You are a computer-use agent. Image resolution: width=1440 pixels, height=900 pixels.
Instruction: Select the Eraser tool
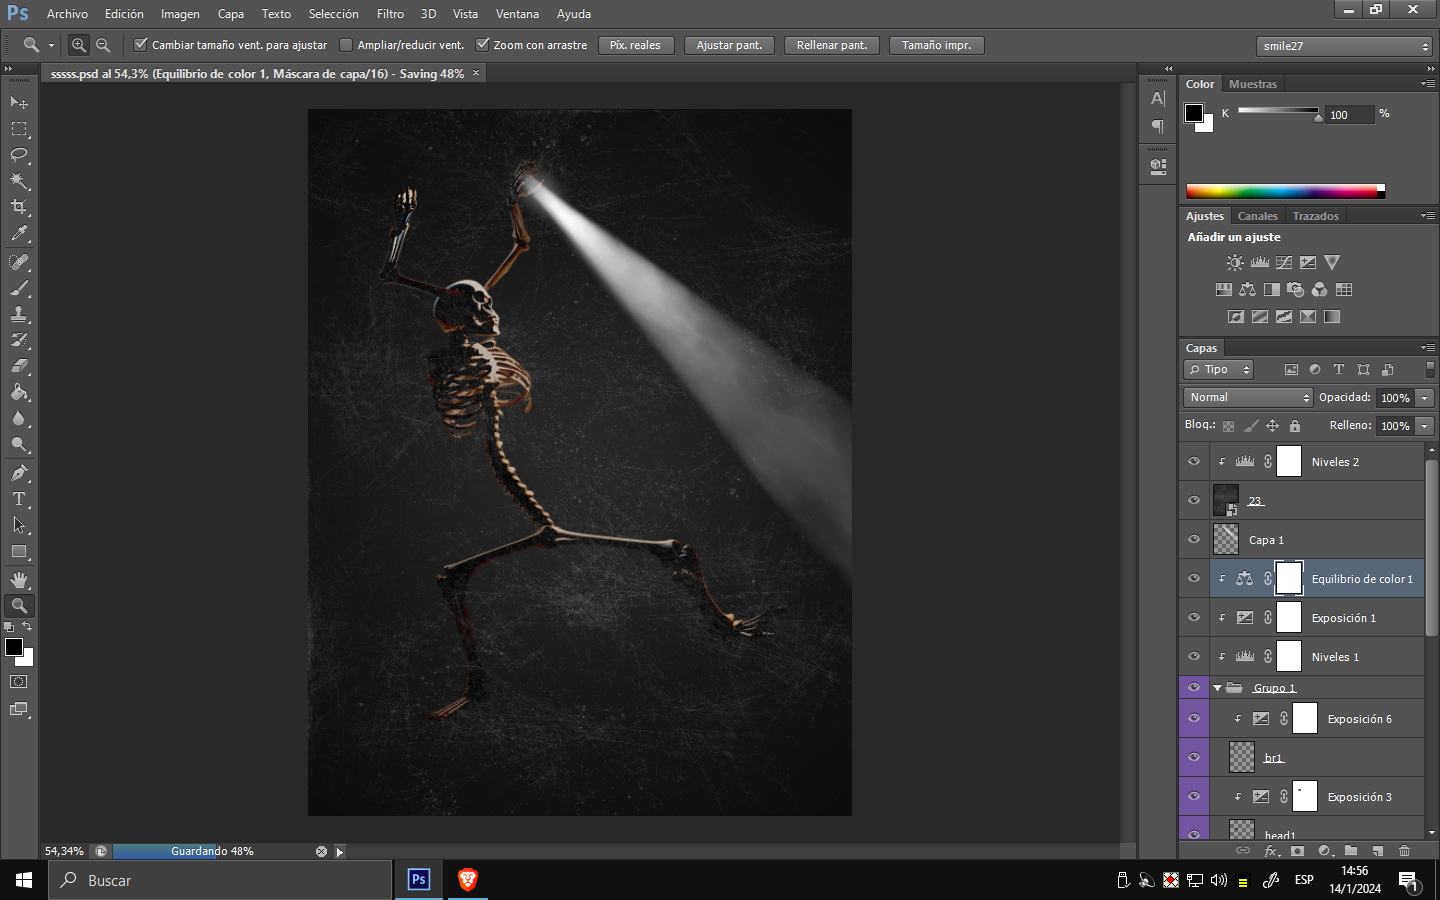[19, 366]
